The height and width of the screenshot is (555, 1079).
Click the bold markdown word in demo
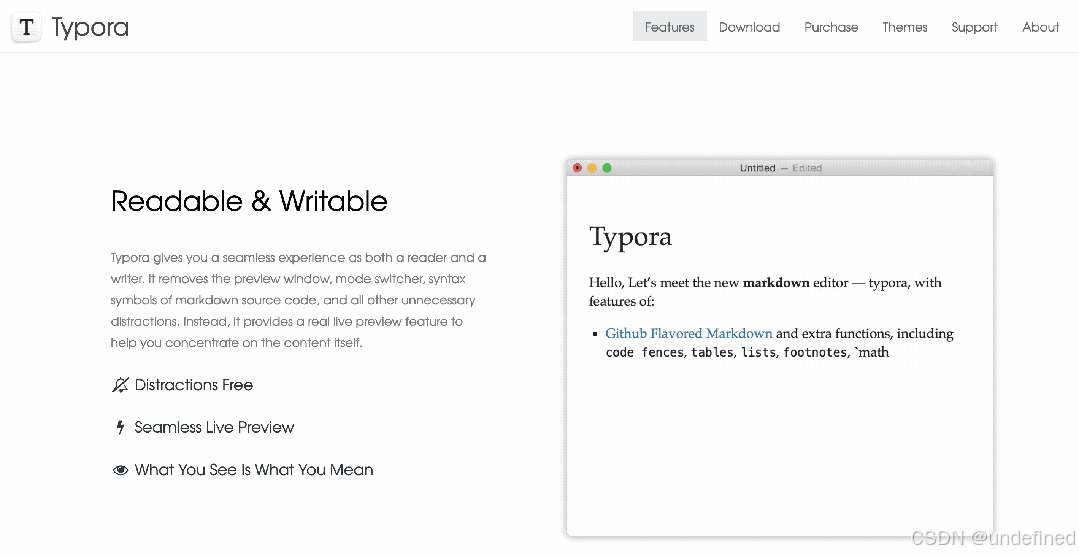pyautogui.click(x=776, y=283)
